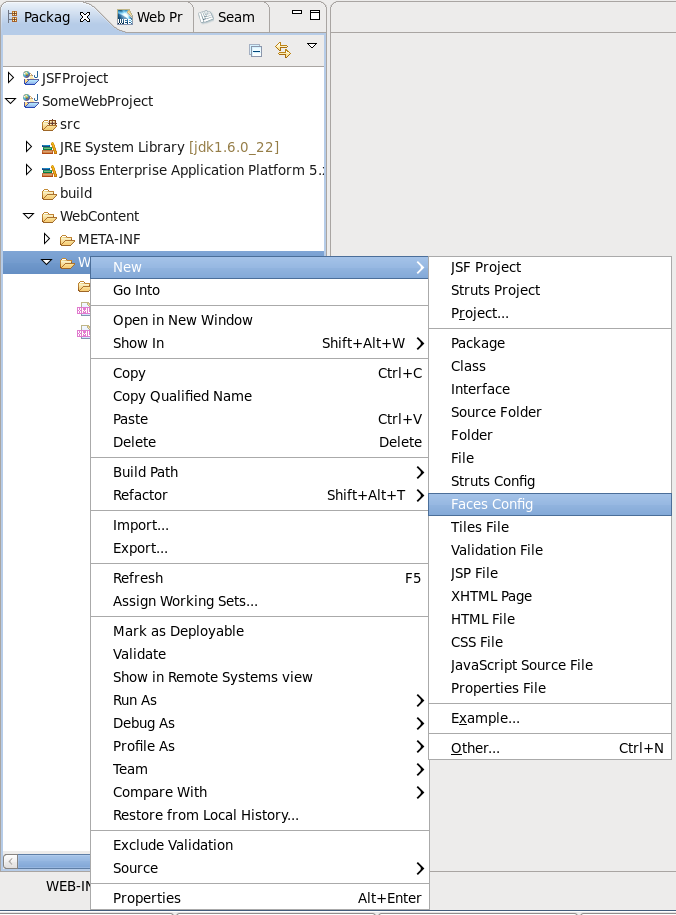Minimize the Package Explorer view

[297, 12]
